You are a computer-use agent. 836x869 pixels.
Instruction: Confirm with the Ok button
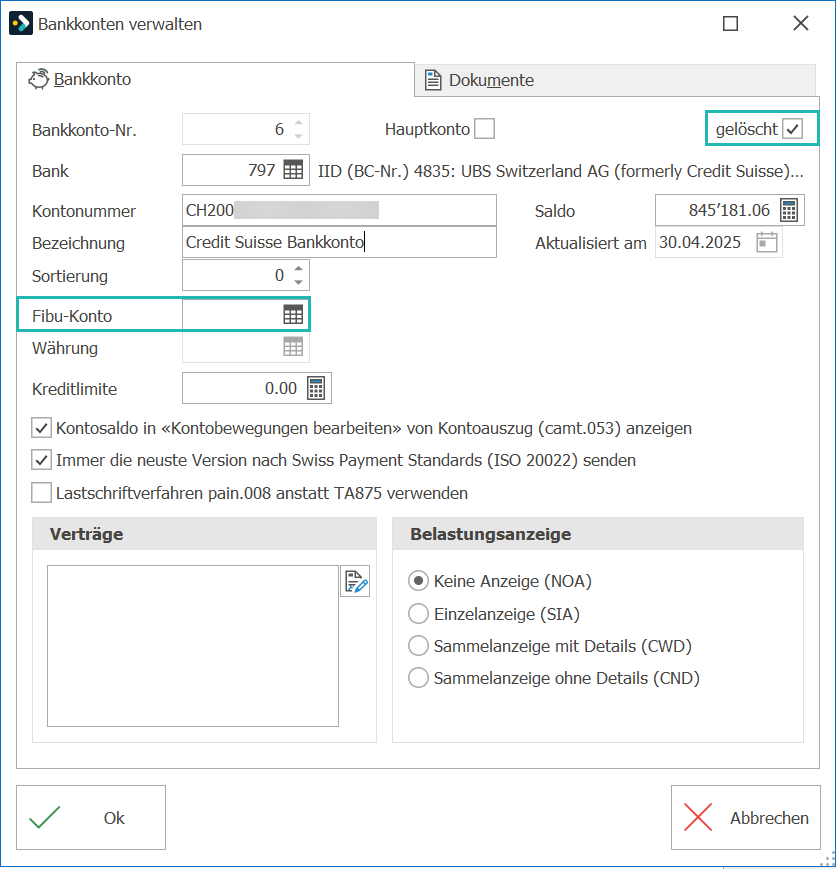[91, 817]
